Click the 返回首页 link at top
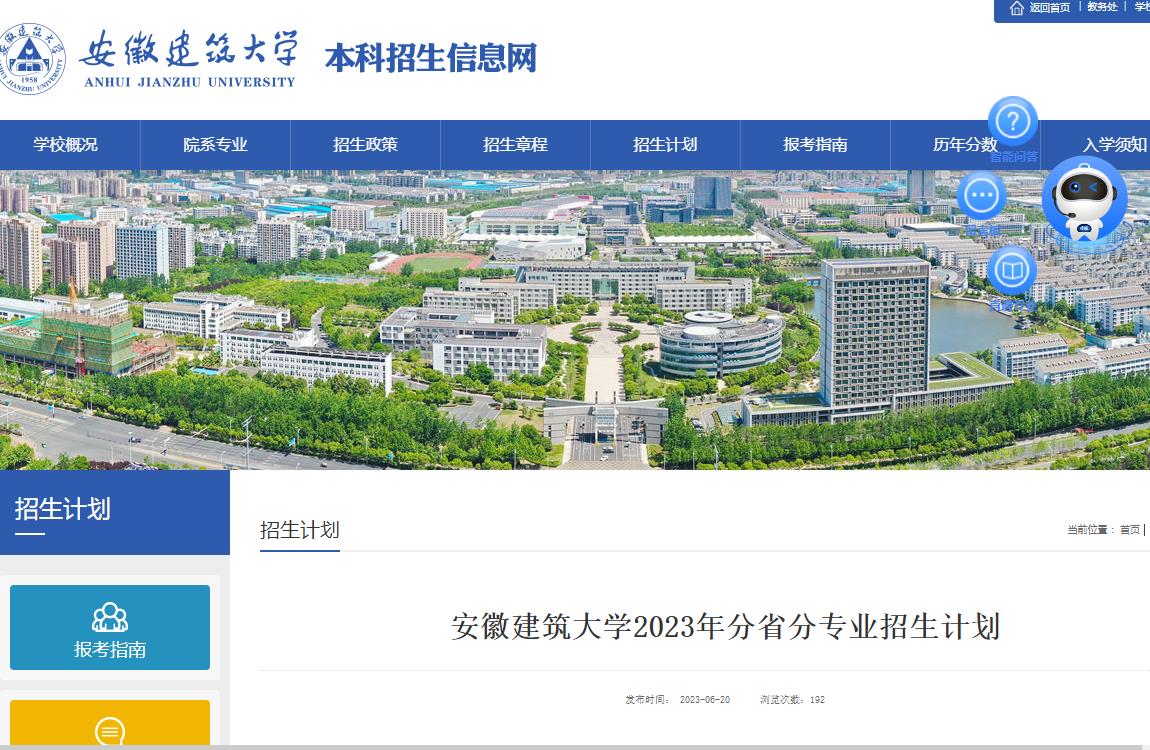The width and height of the screenshot is (1150, 750). 1050,7
